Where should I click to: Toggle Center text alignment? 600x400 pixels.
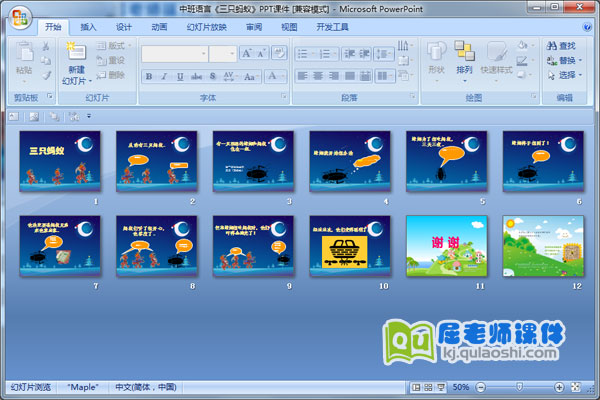click(x=318, y=76)
